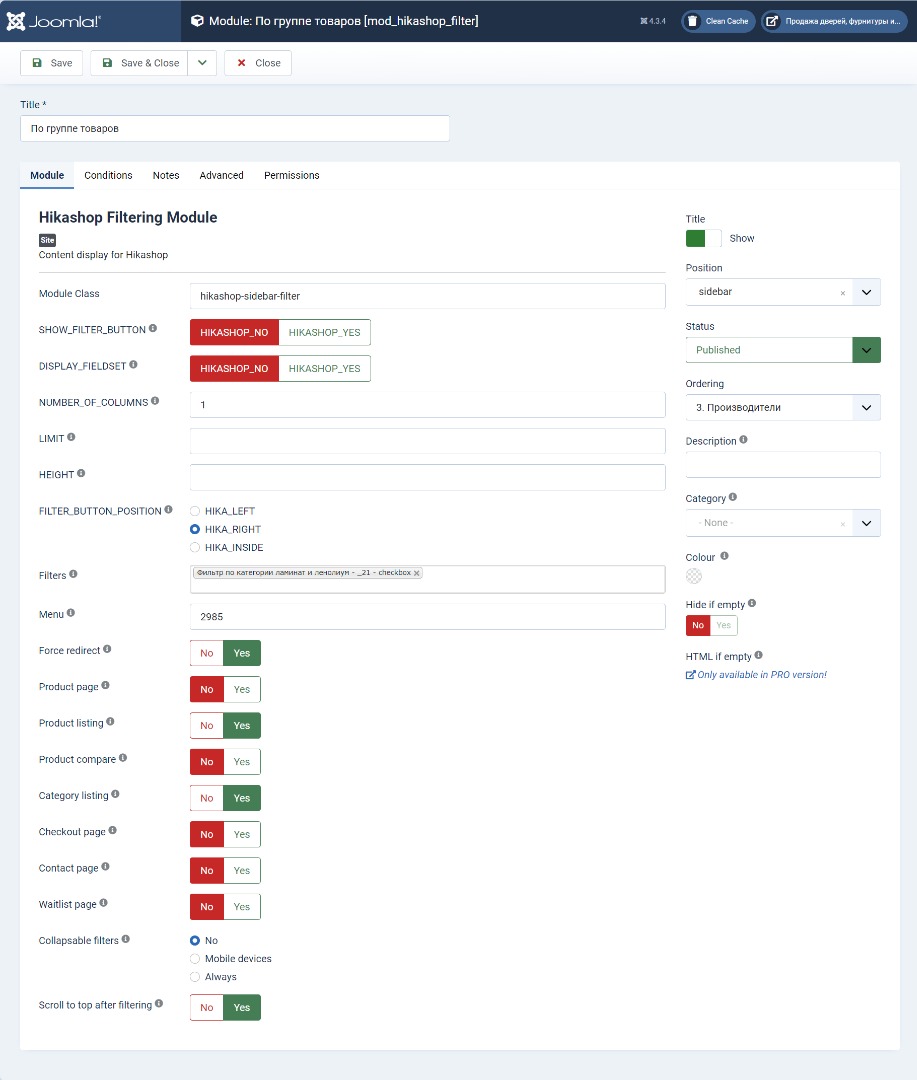
Task: Open the Category dropdown
Action: [866, 523]
